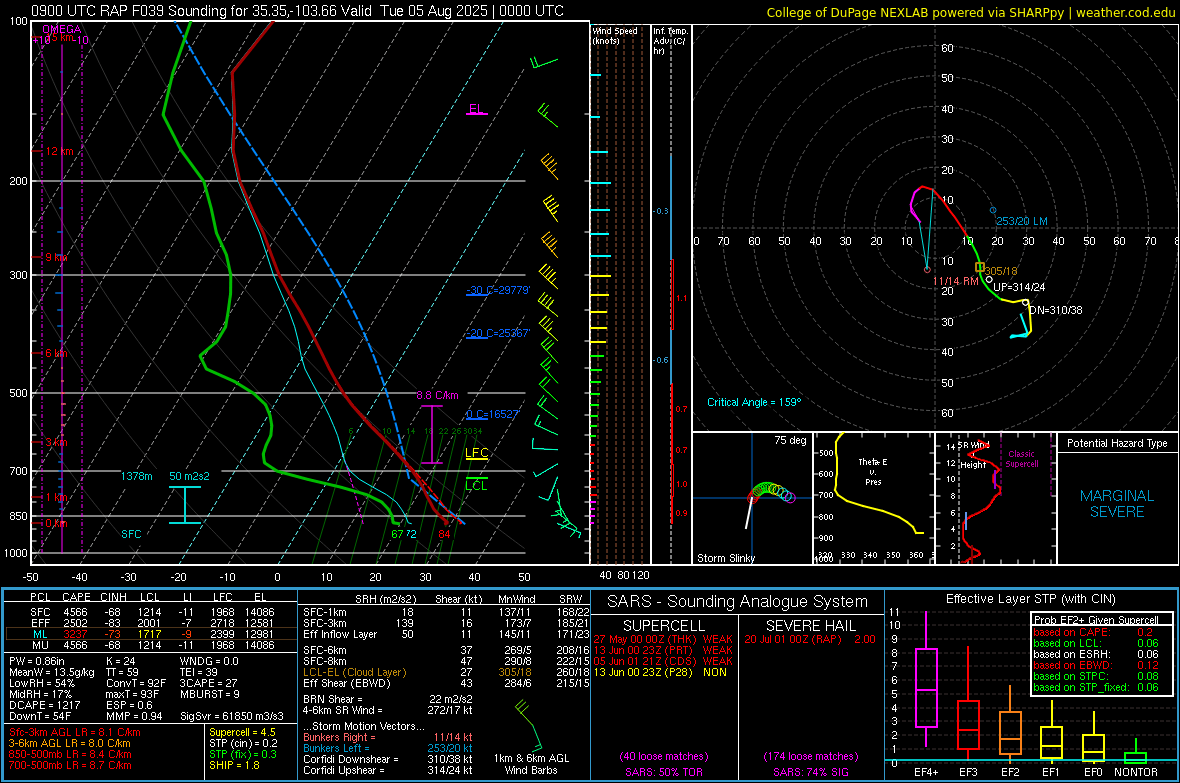Click the 8.8 C/km lapse rate label

437,395
